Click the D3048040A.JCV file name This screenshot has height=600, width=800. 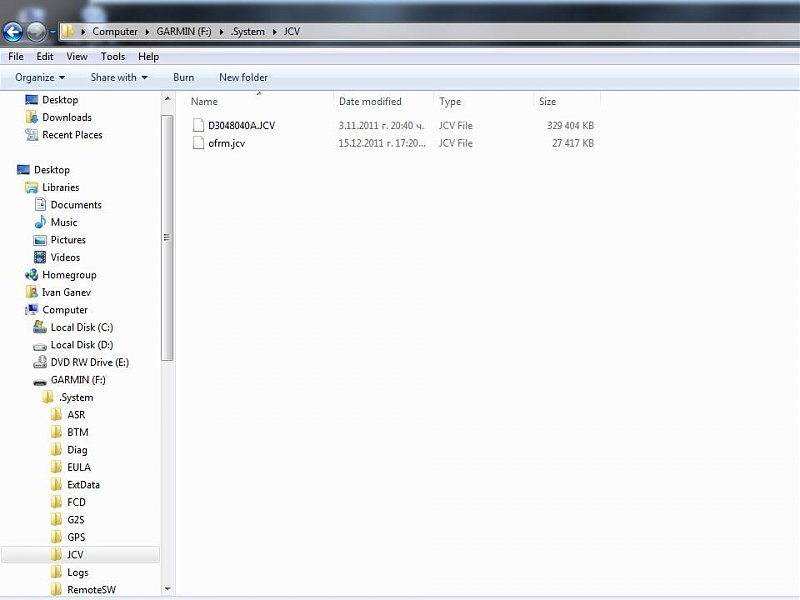(241, 126)
